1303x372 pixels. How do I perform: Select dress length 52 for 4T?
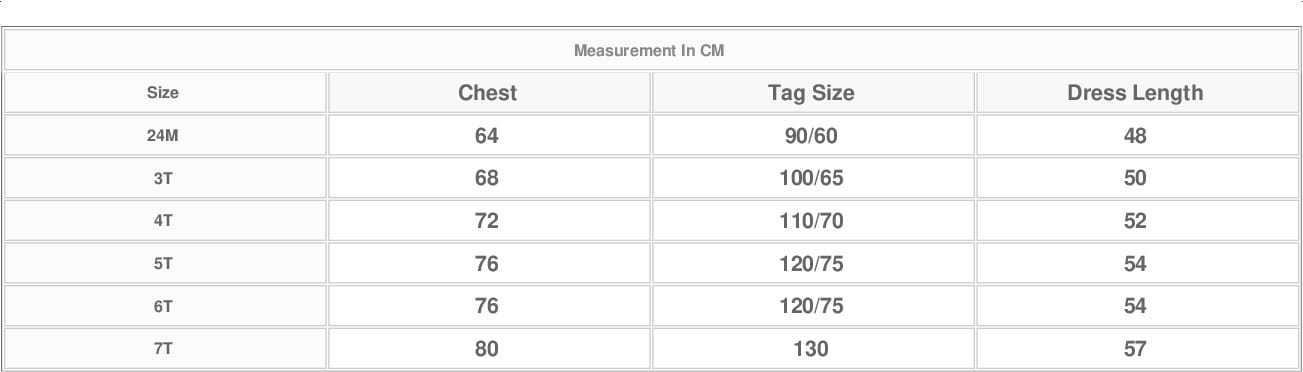1136,221
